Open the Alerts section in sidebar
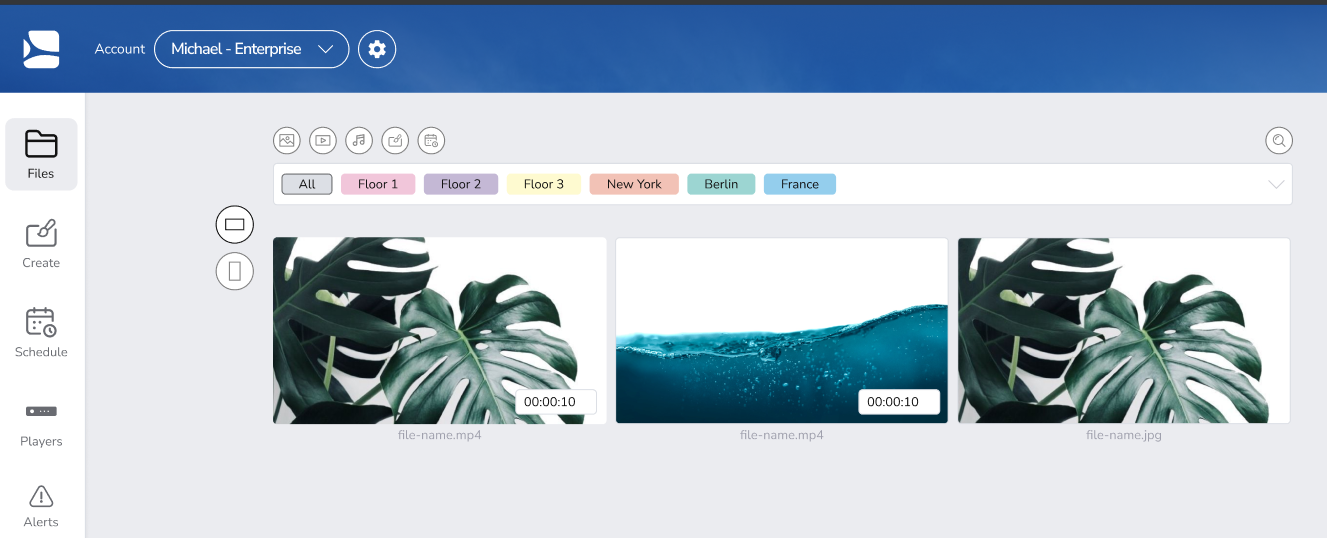 (41, 506)
